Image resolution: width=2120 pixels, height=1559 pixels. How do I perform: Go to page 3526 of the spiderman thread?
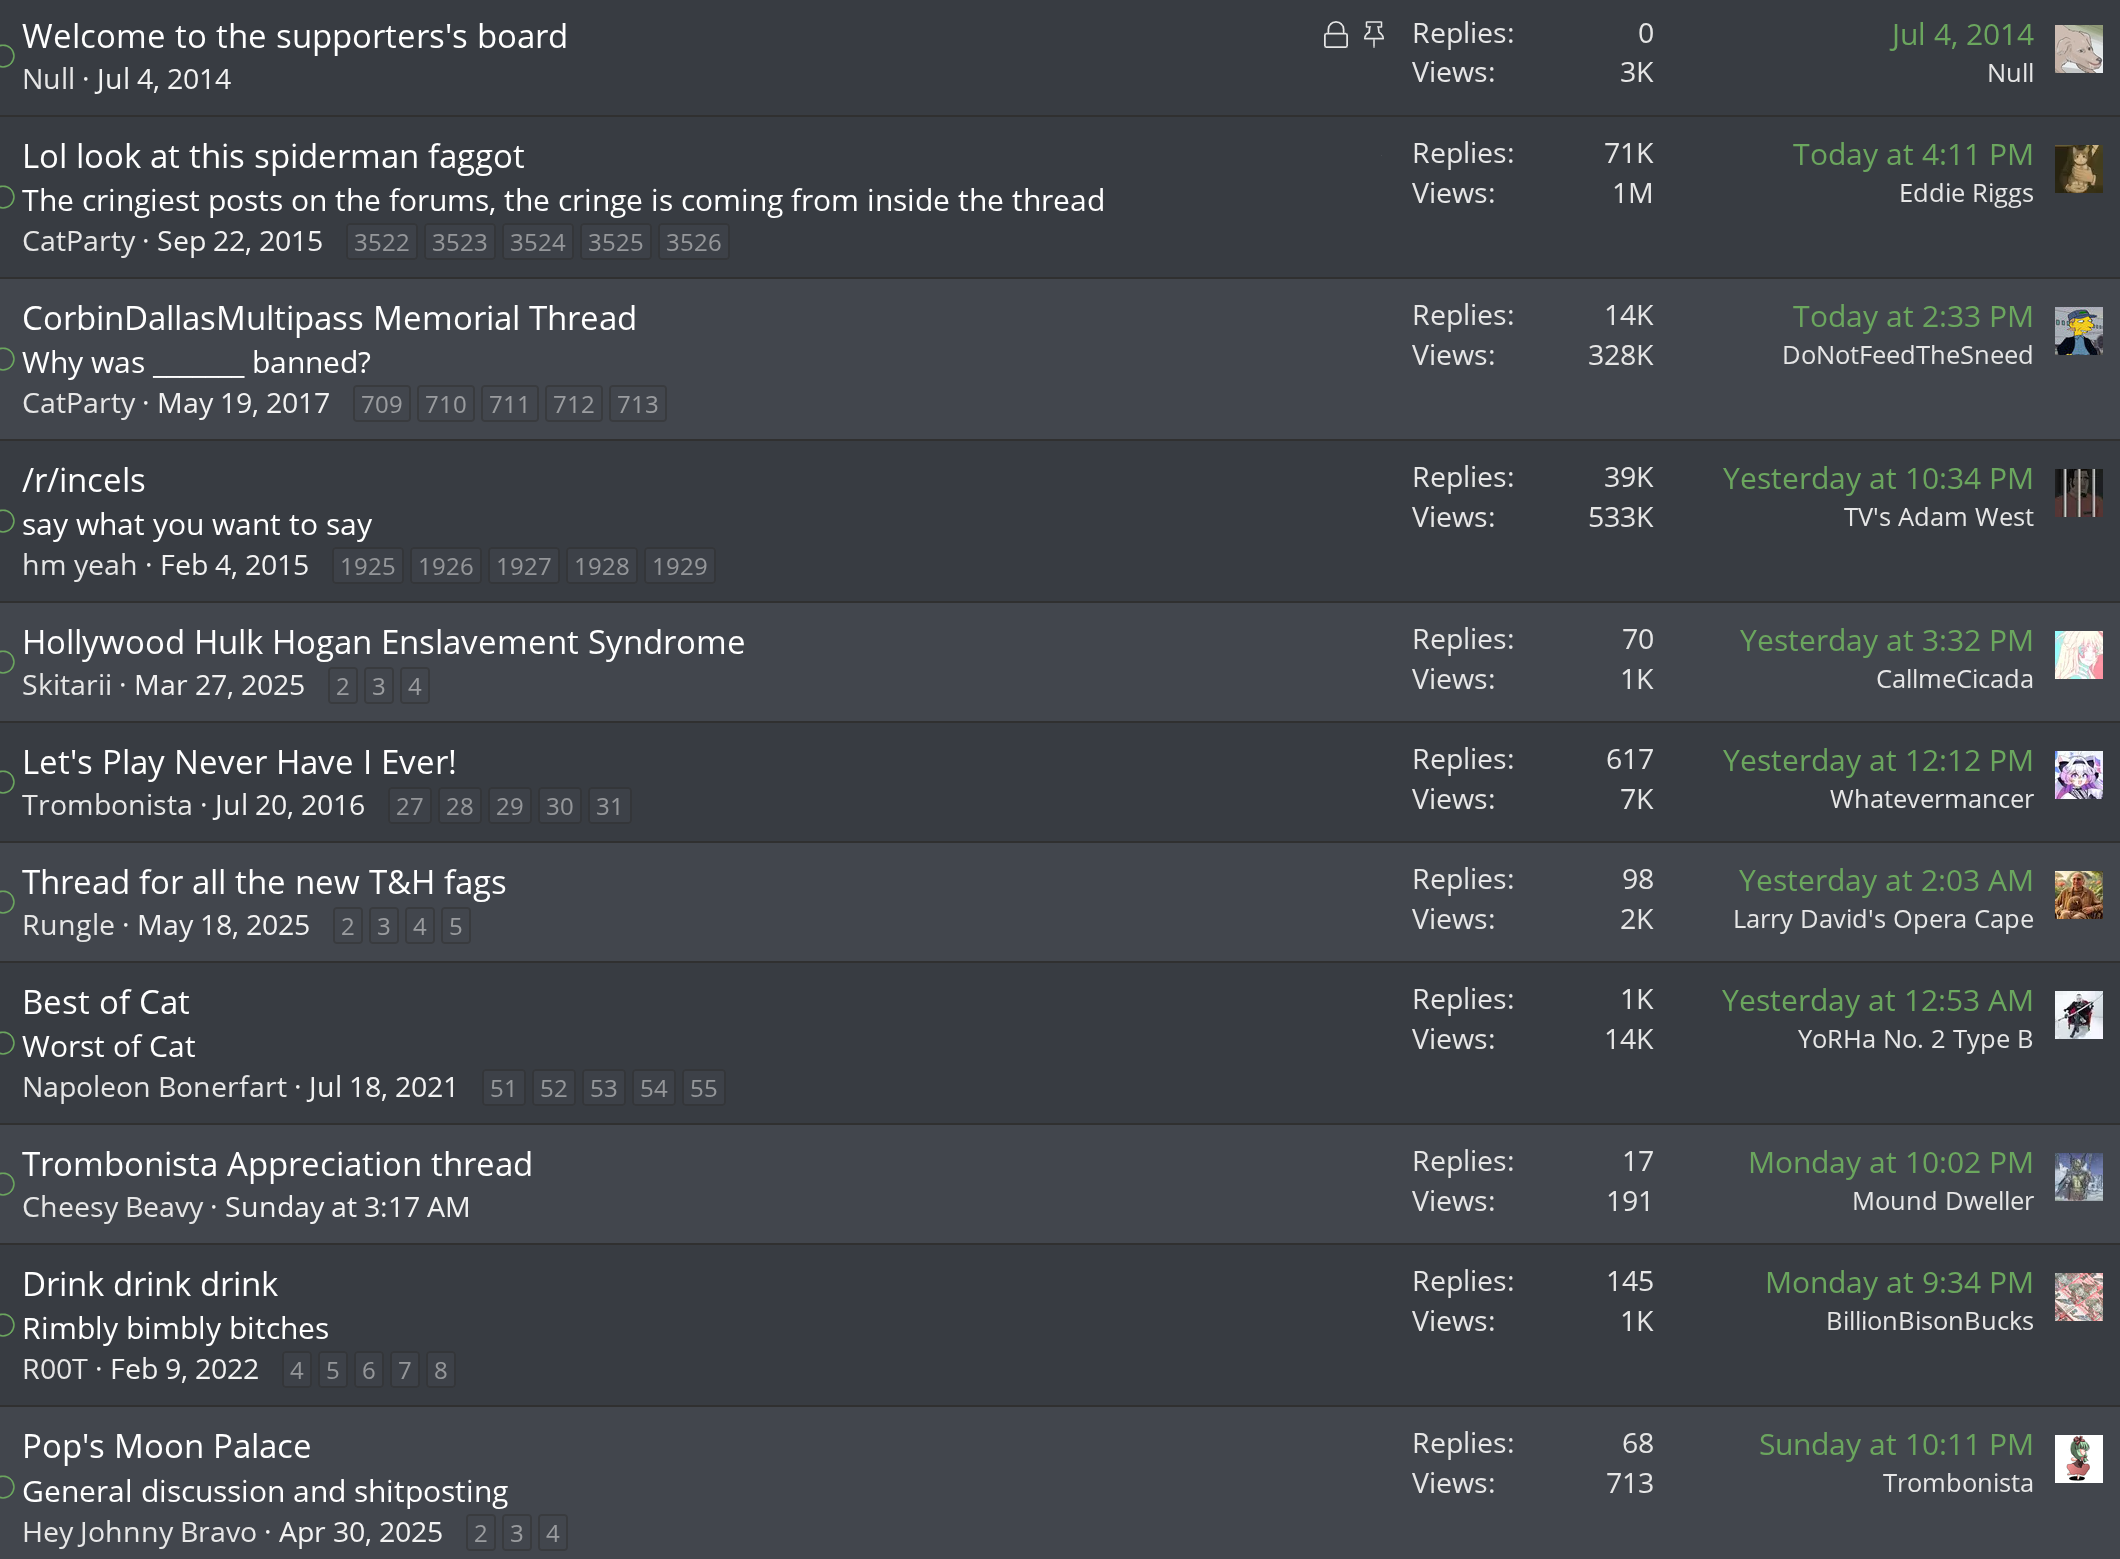point(693,243)
